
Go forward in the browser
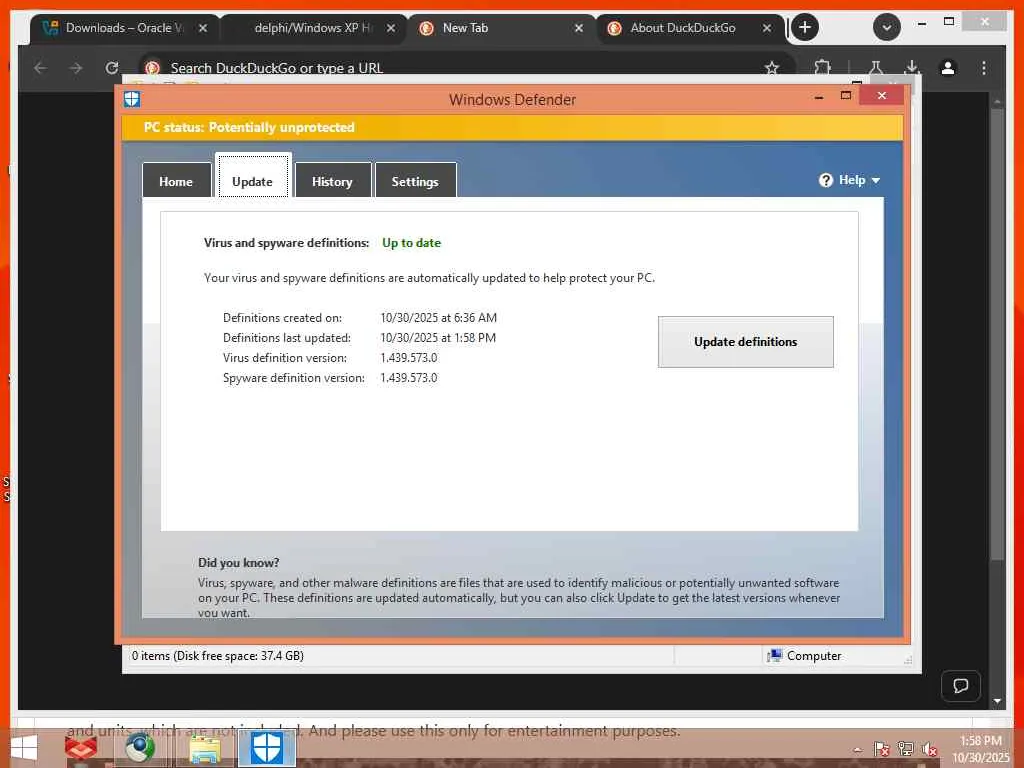click(x=76, y=68)
